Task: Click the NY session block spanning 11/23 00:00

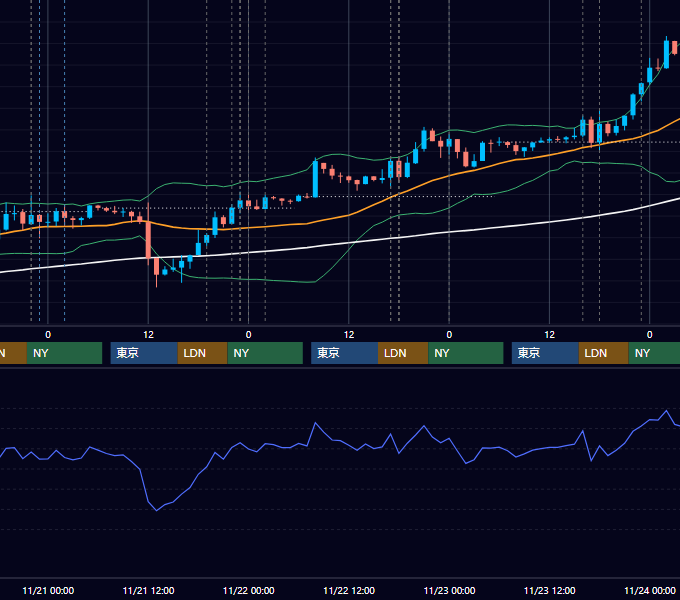Action: [x=466, y=353]
